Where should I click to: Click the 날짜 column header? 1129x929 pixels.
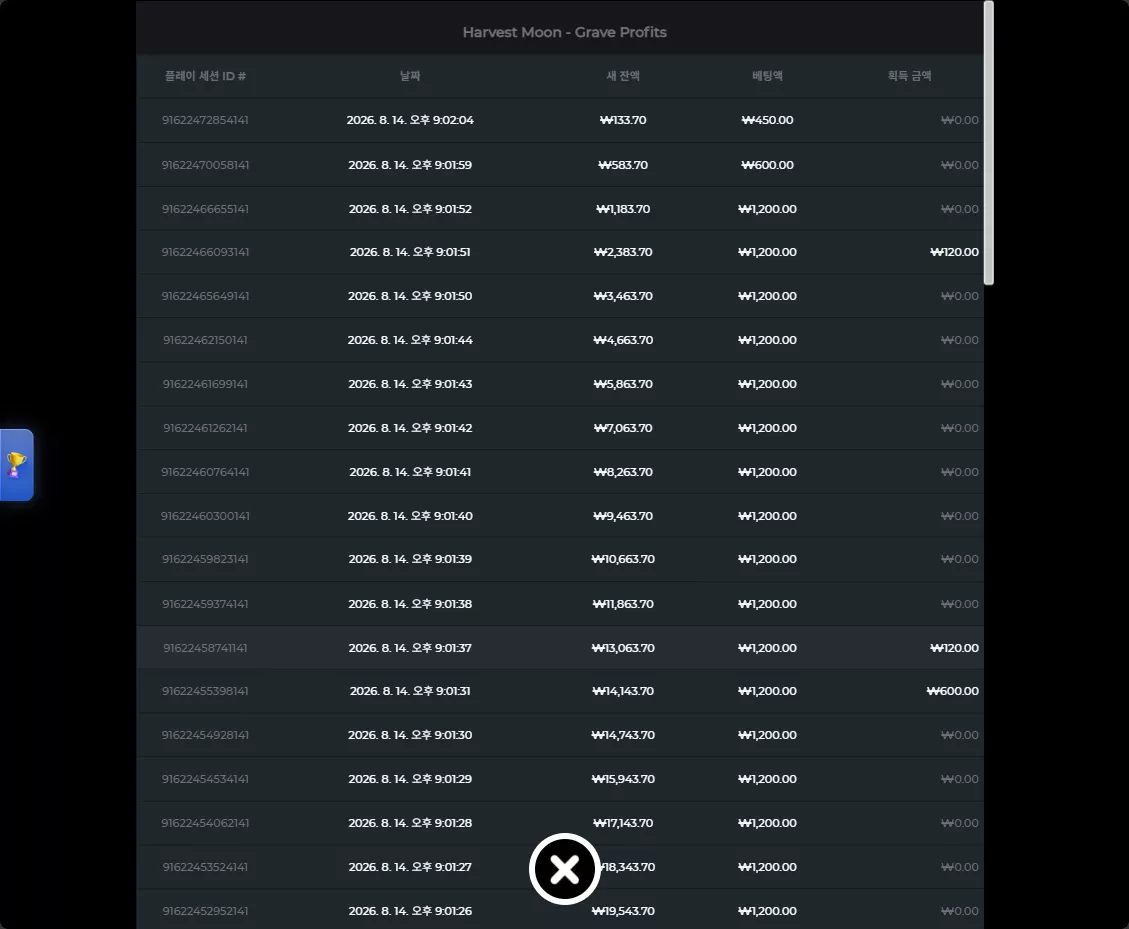pyautogui.click(x=410, y=76)
